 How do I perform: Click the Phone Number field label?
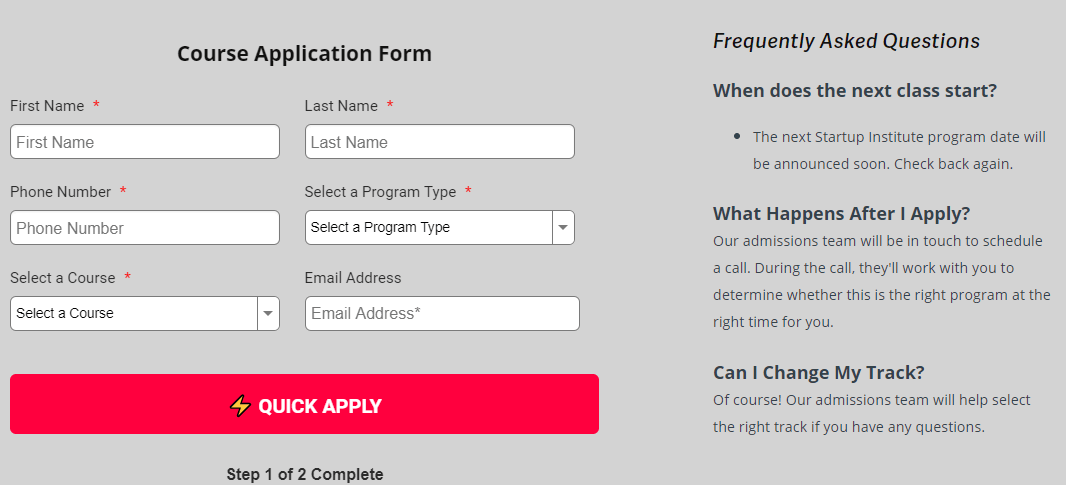click(61, 192)
